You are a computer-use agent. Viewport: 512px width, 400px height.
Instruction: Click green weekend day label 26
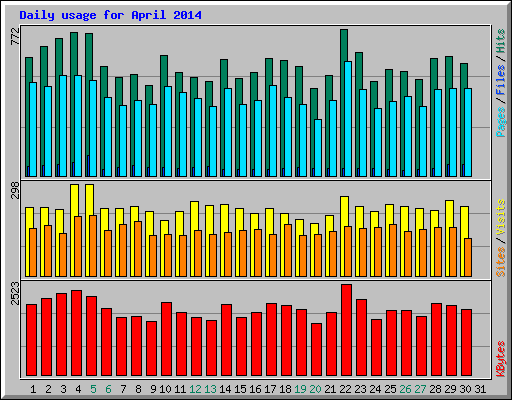pos(405,389)
